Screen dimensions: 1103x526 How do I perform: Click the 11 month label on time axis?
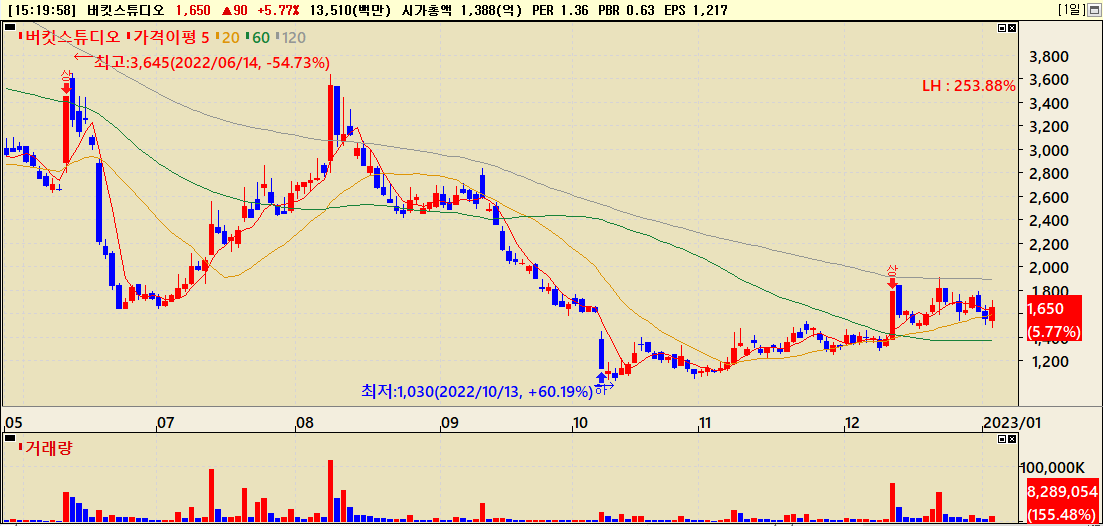click(x=706, y=423)
